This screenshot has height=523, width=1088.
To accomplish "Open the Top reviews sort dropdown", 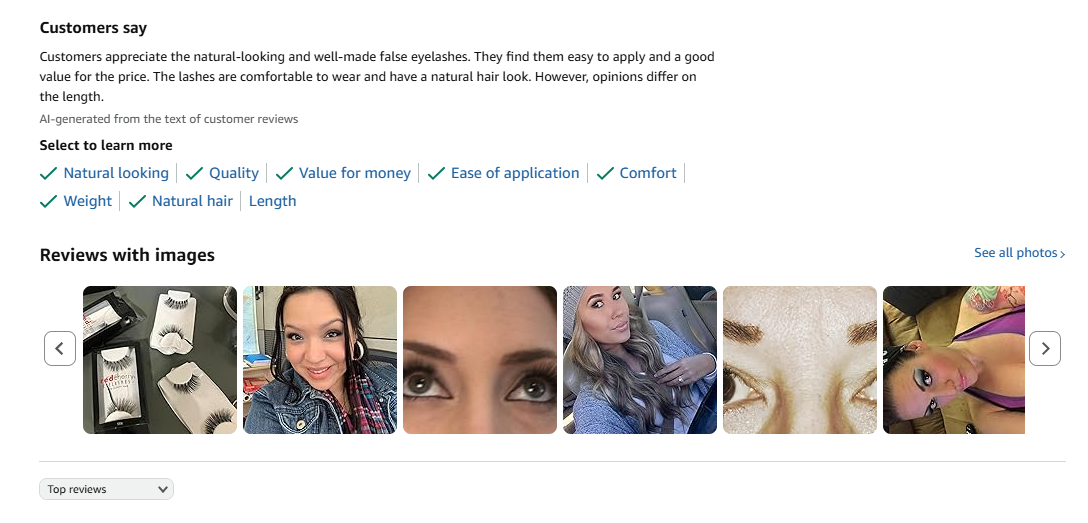I will tap(106, 489).
